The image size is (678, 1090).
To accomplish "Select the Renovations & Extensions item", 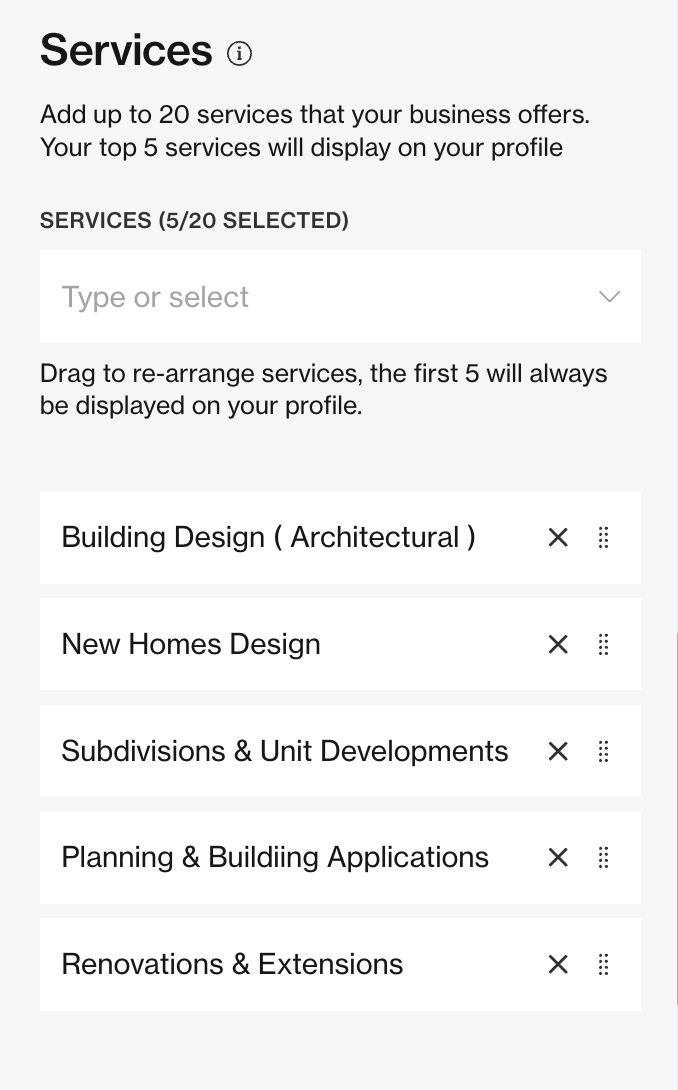I will click(232, 964).
